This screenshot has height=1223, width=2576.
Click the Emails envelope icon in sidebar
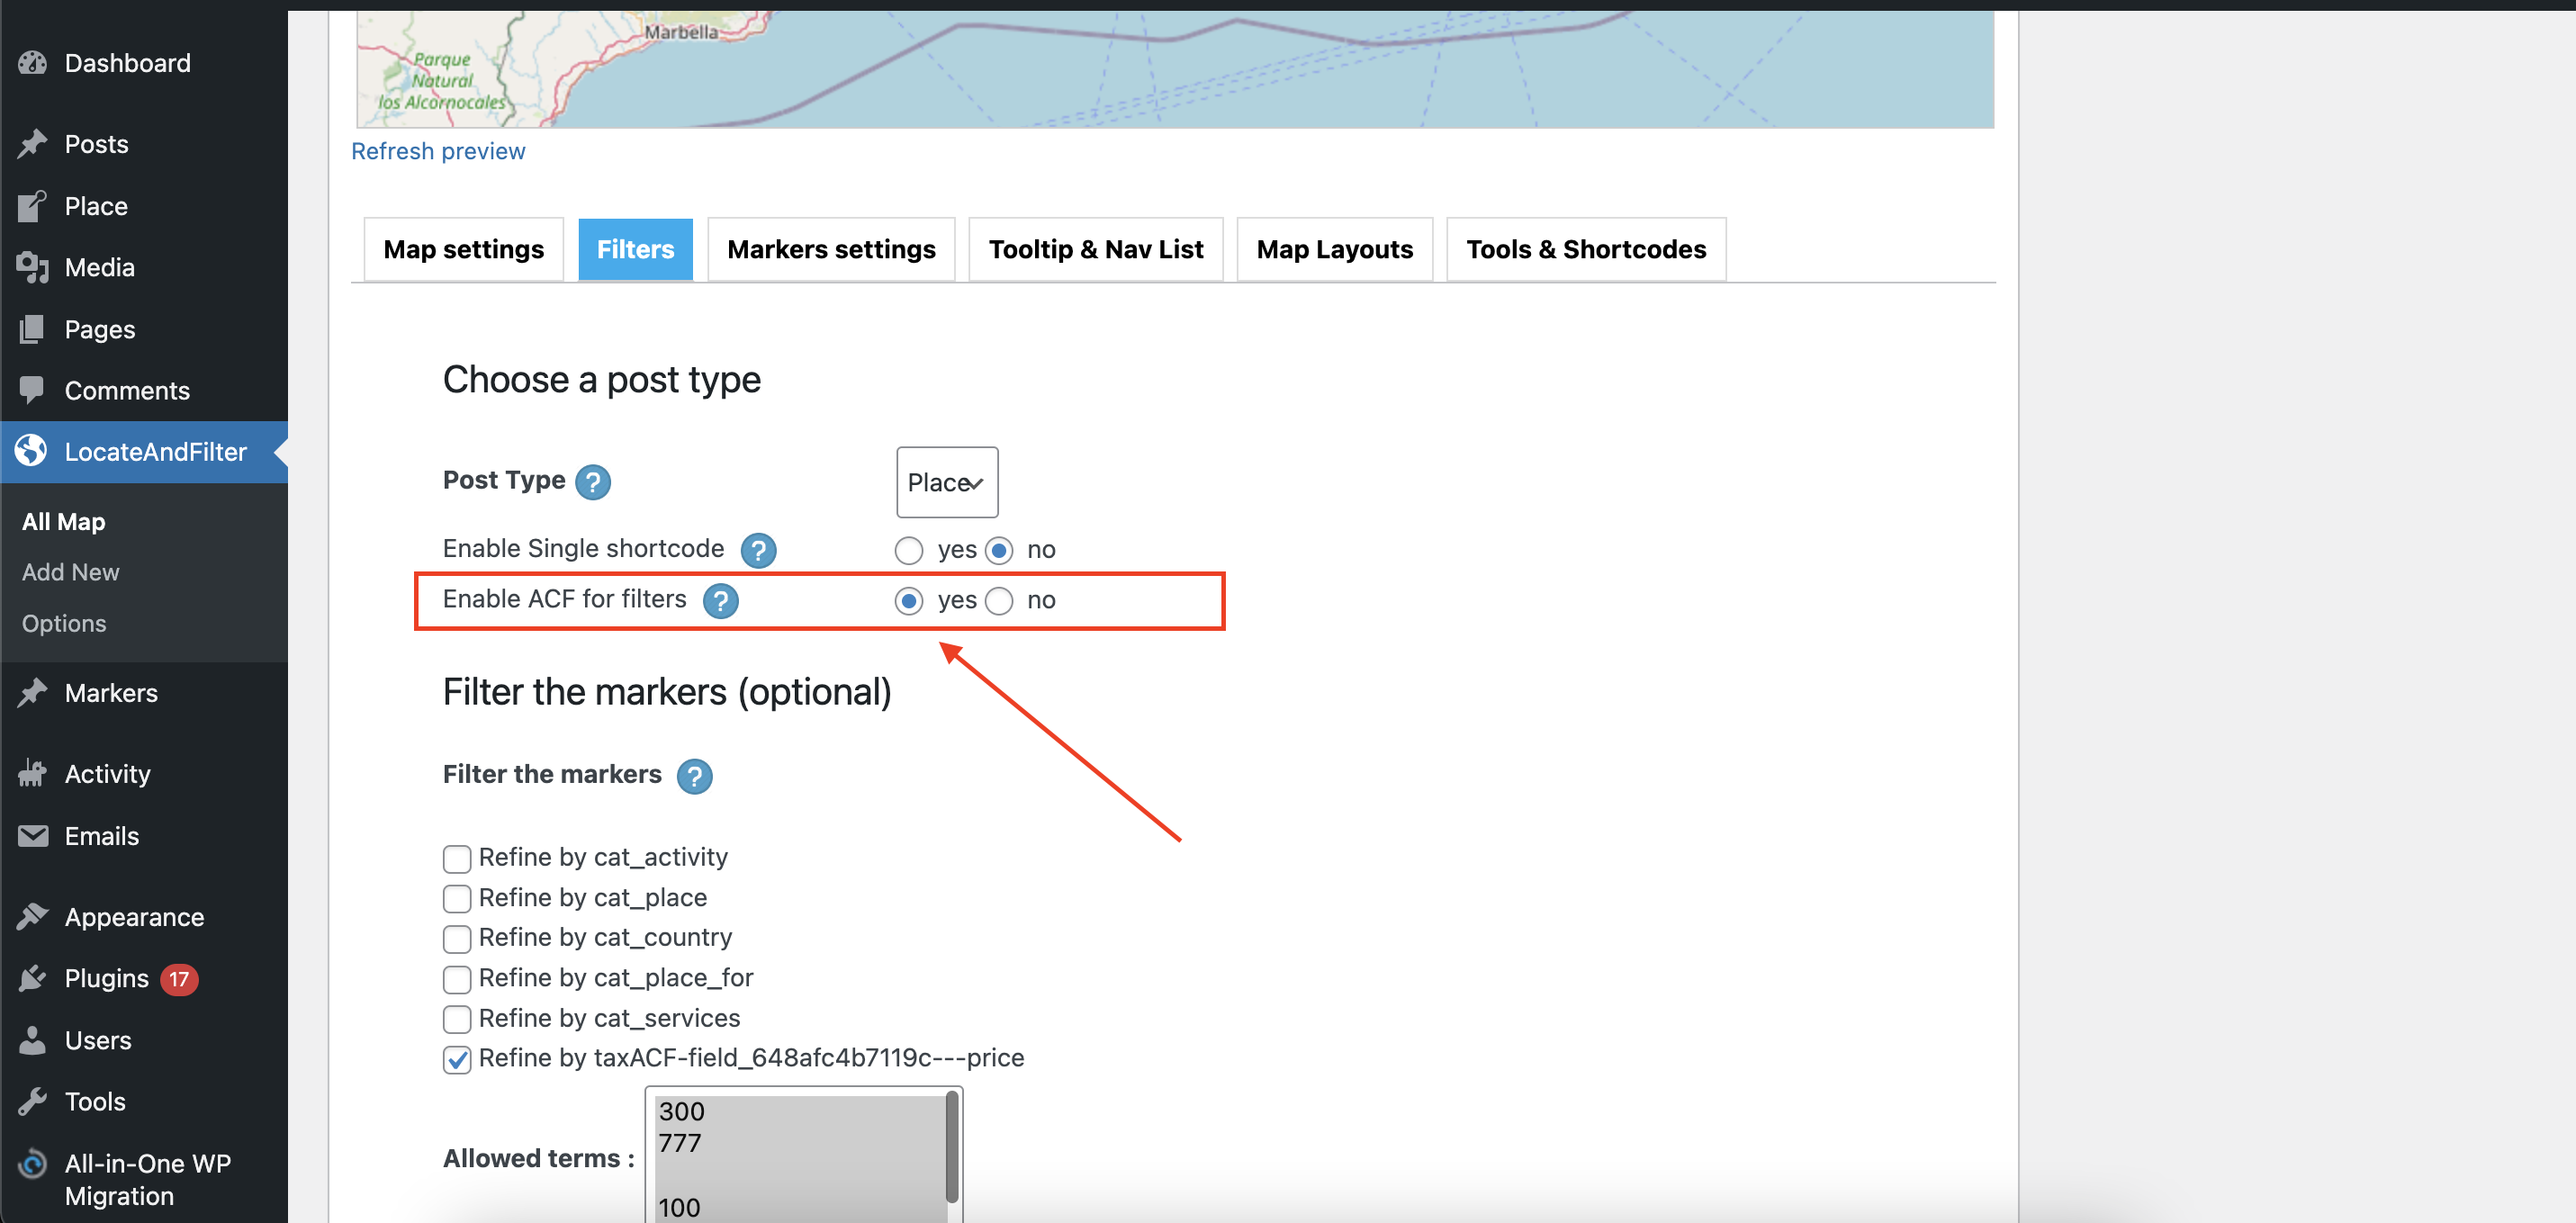click(x=33, y=836)
